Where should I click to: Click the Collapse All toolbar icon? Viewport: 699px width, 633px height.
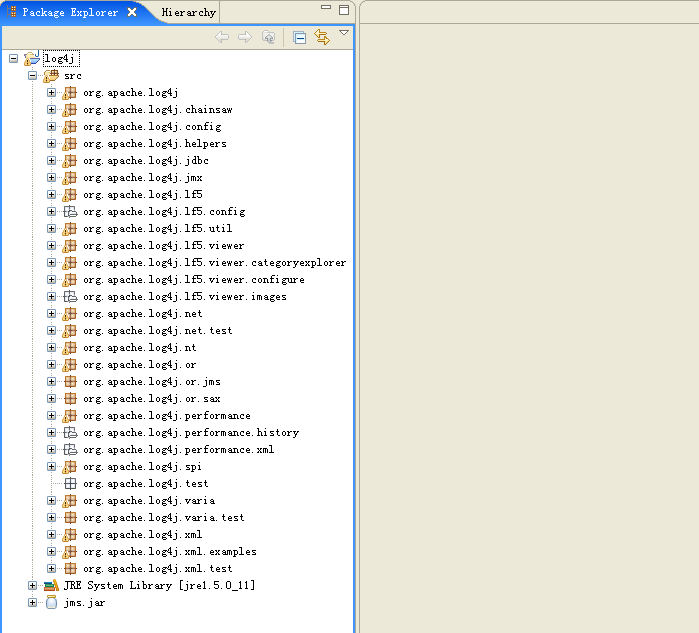(x=300, y=37)
